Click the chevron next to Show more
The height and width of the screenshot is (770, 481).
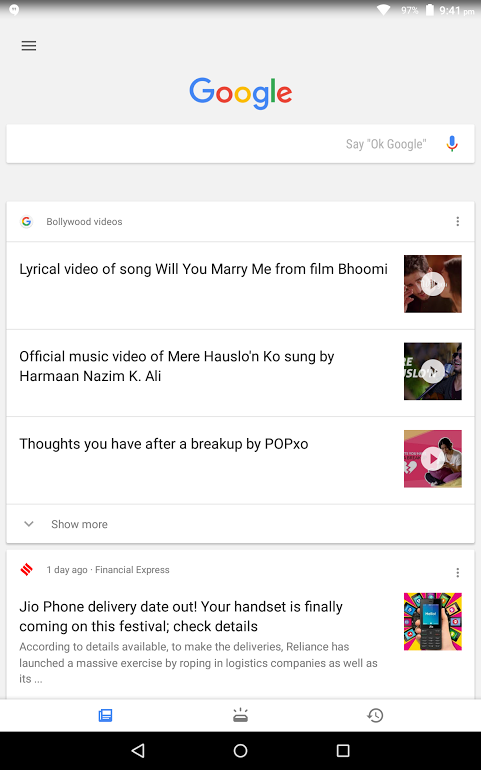pos(29,524)
